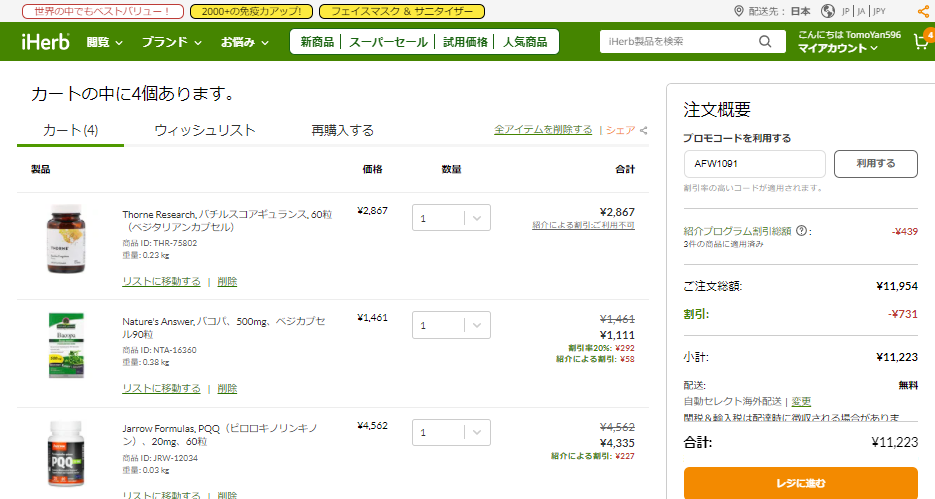This screenshot has width=935, height=499.
Task: Open the 試用価格 trial price menu item
Action: click(465, 42)
